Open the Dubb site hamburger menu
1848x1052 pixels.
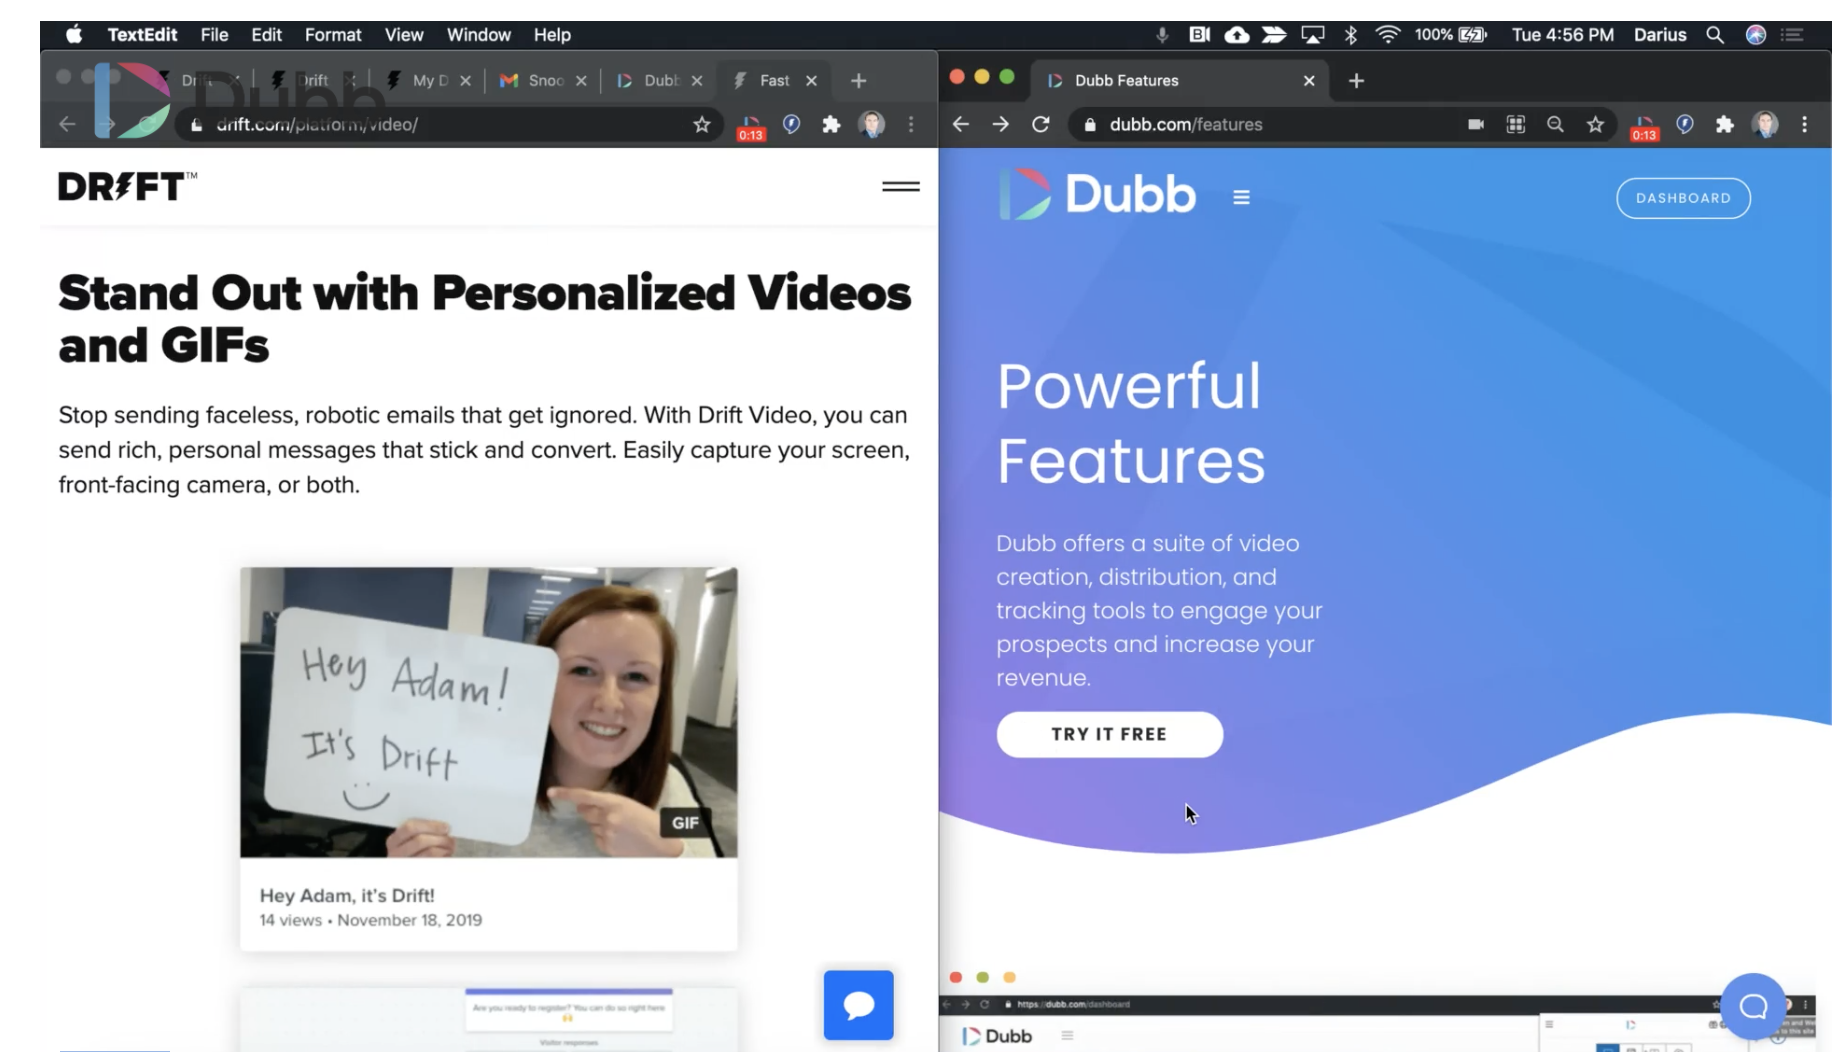tap(1241, 198)
